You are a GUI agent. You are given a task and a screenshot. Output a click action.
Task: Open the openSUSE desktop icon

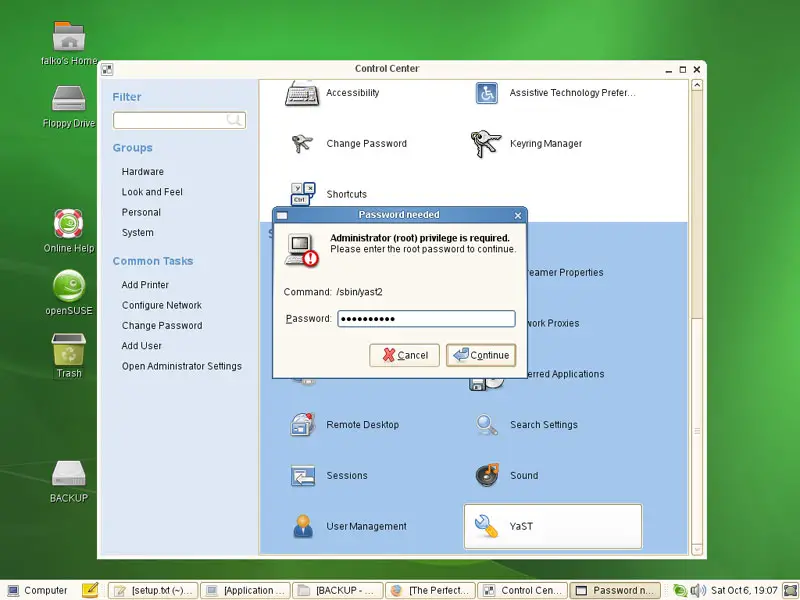pyautogui.click(x=69, y=286)
